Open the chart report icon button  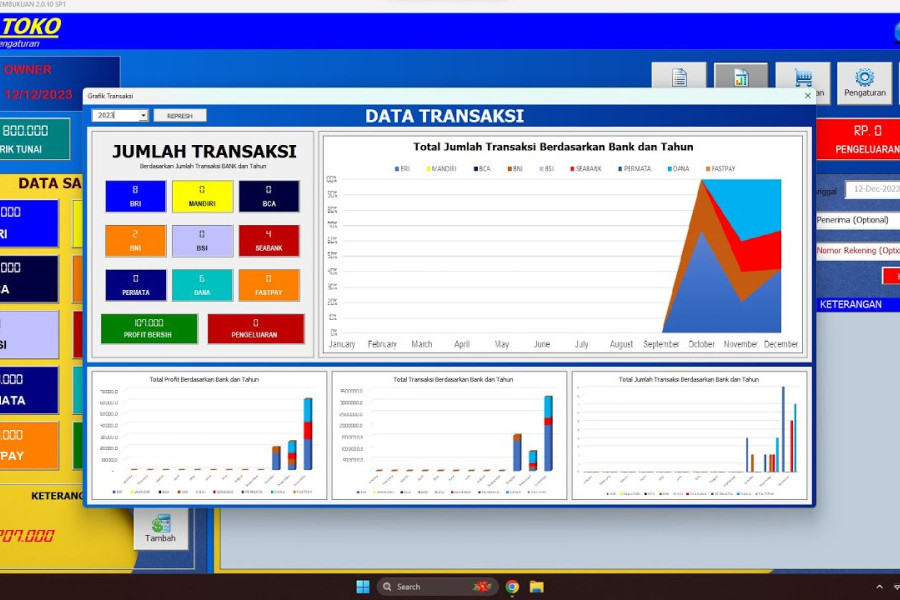[740, 77]
